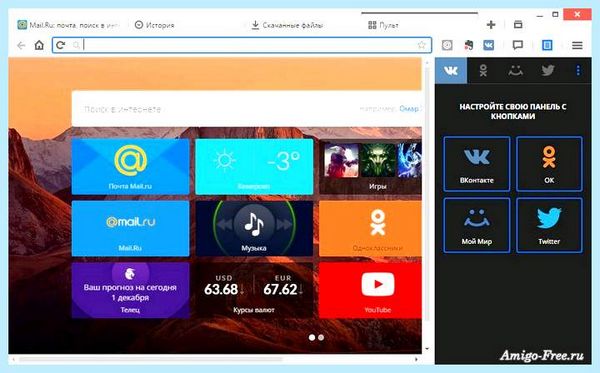Go to second tile page dot
The height and width of the screenshot is (373, 600).
pyautogui.click(x=321, y=337)
